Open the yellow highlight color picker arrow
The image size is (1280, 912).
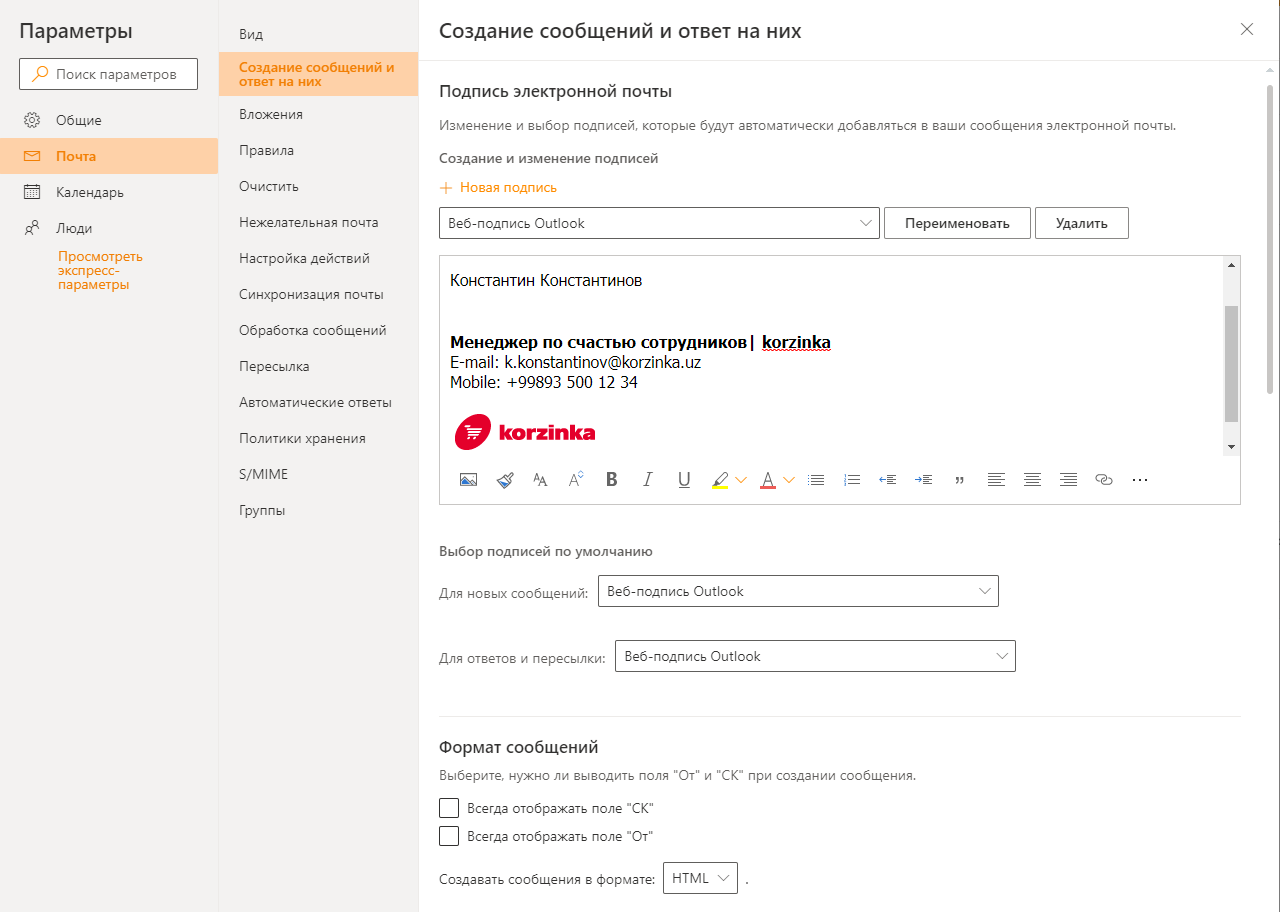click(x=741, y=480)
